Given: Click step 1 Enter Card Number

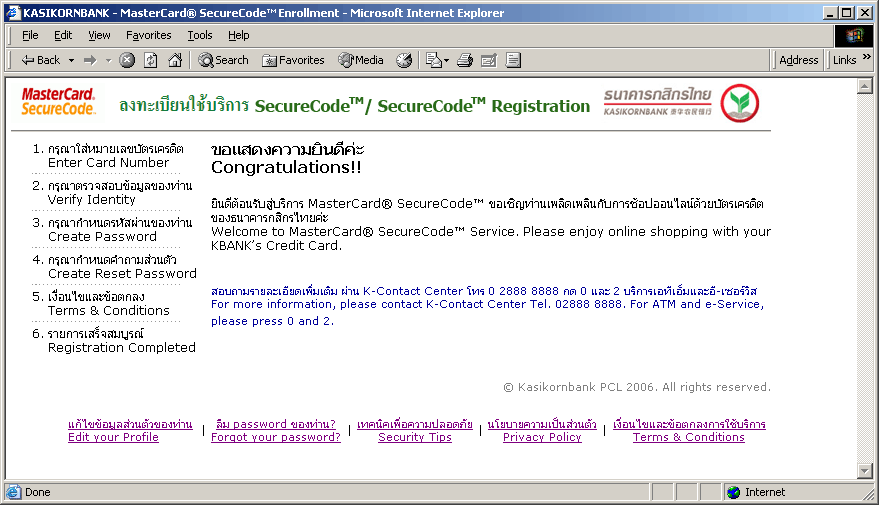Looking at the screenshot, I should [108, 156].
